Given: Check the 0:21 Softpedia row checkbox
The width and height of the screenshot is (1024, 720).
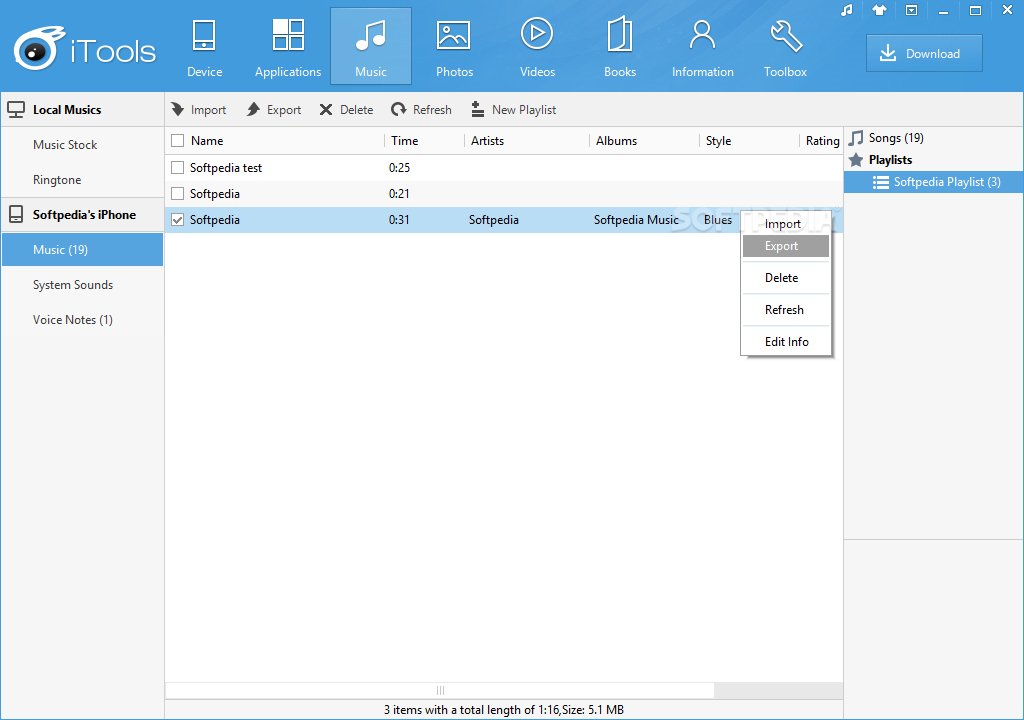Looking at the screenshot, I should pyautogui.click(x=178, y=194).
